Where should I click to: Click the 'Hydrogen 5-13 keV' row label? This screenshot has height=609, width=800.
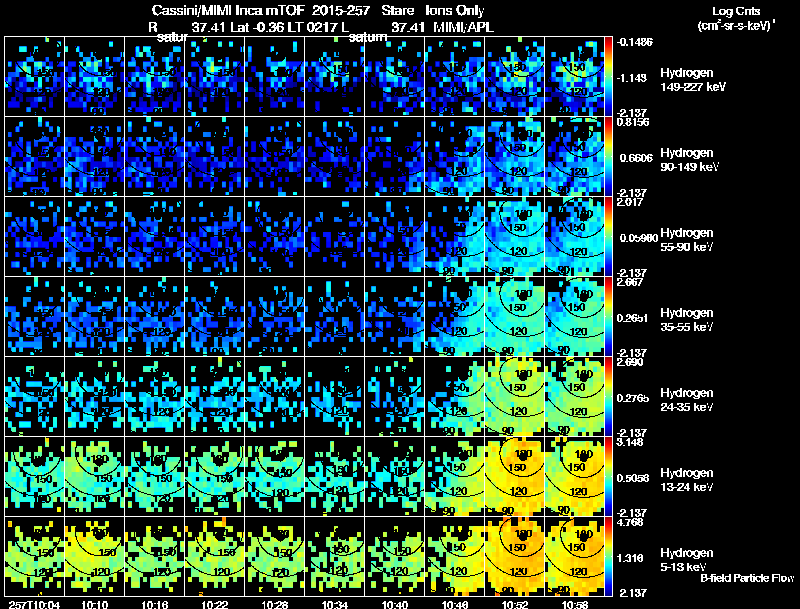tap(687, 560)
